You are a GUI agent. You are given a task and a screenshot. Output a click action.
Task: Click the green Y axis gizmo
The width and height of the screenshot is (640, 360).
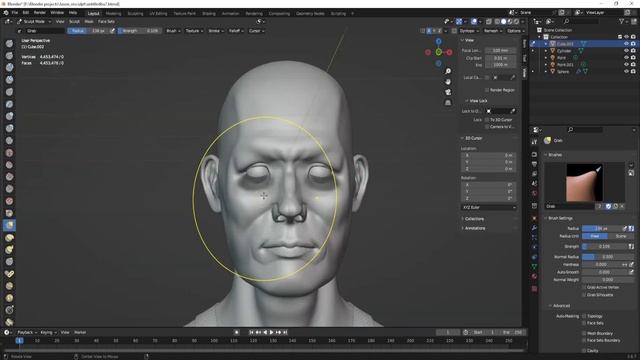click(x=438, y=52)
